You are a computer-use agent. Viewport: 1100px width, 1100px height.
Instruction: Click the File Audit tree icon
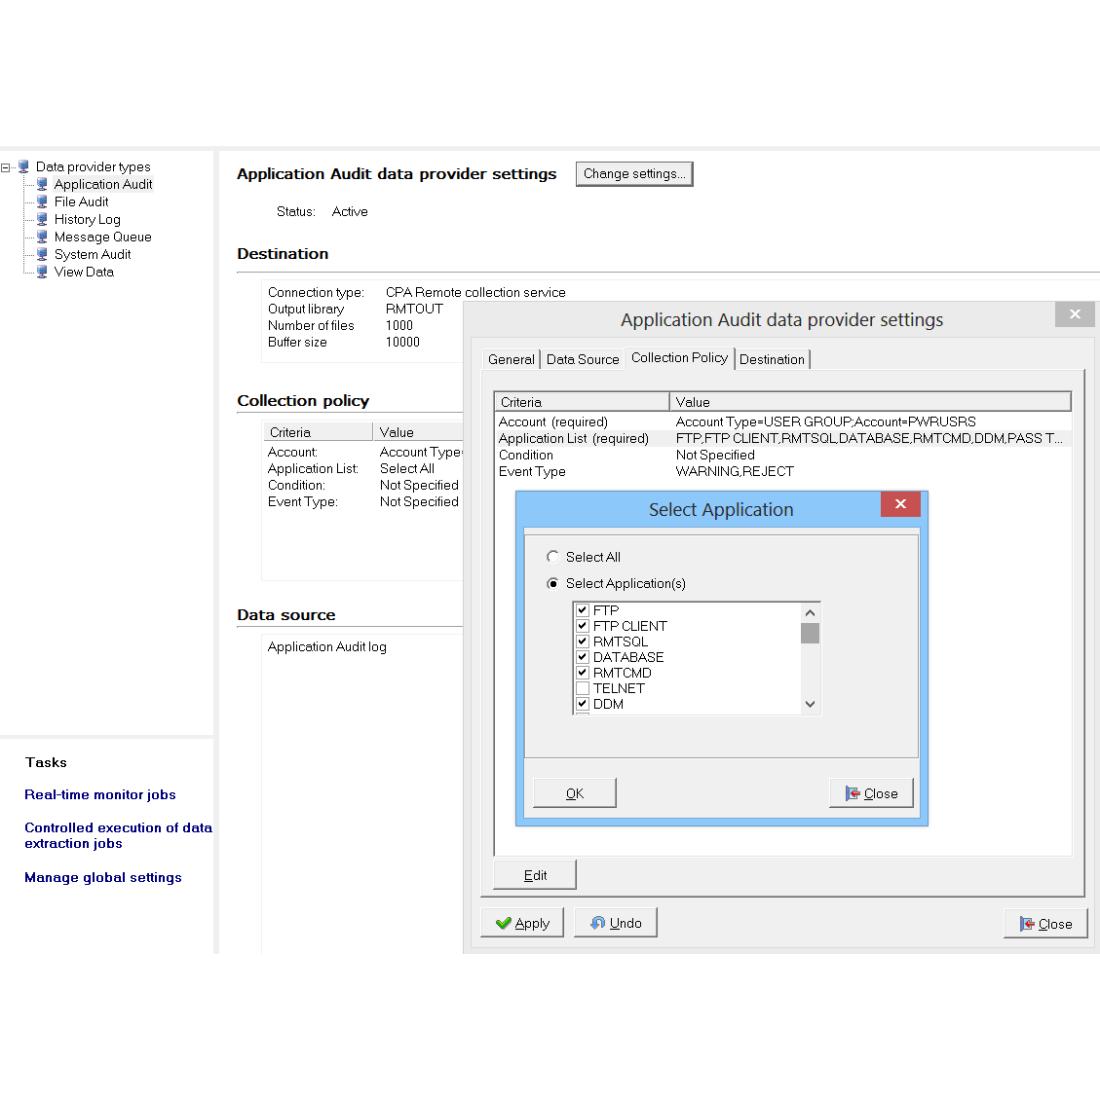[x=42, y=202]
